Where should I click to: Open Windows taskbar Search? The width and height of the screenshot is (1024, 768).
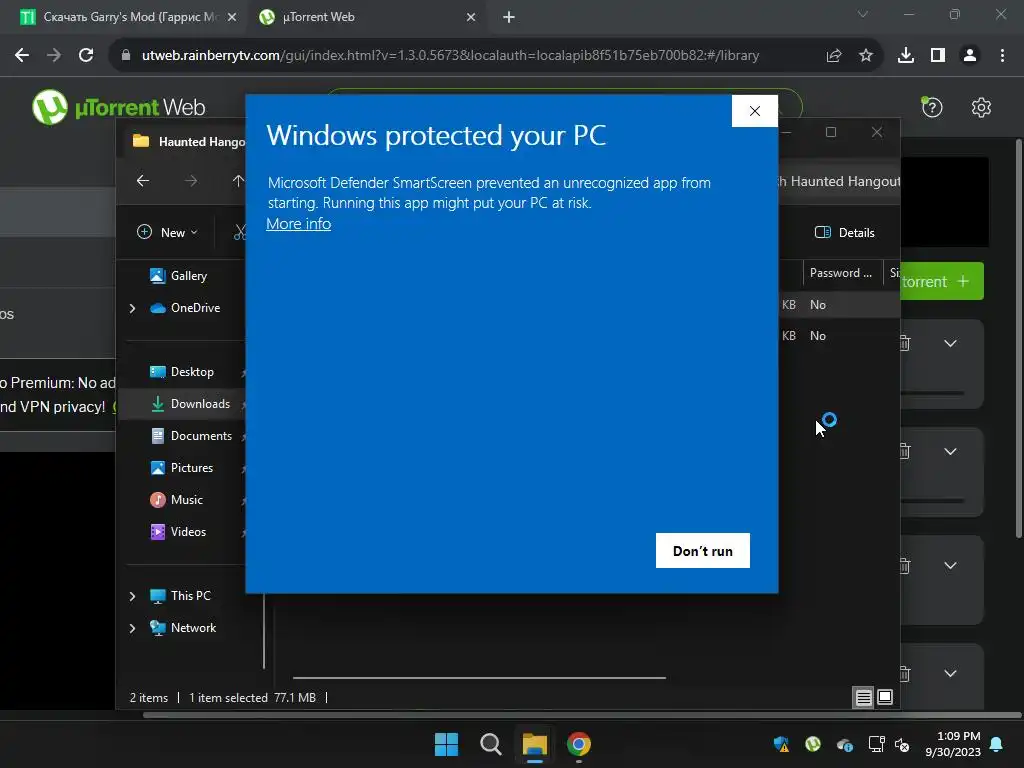coord(490,744)
